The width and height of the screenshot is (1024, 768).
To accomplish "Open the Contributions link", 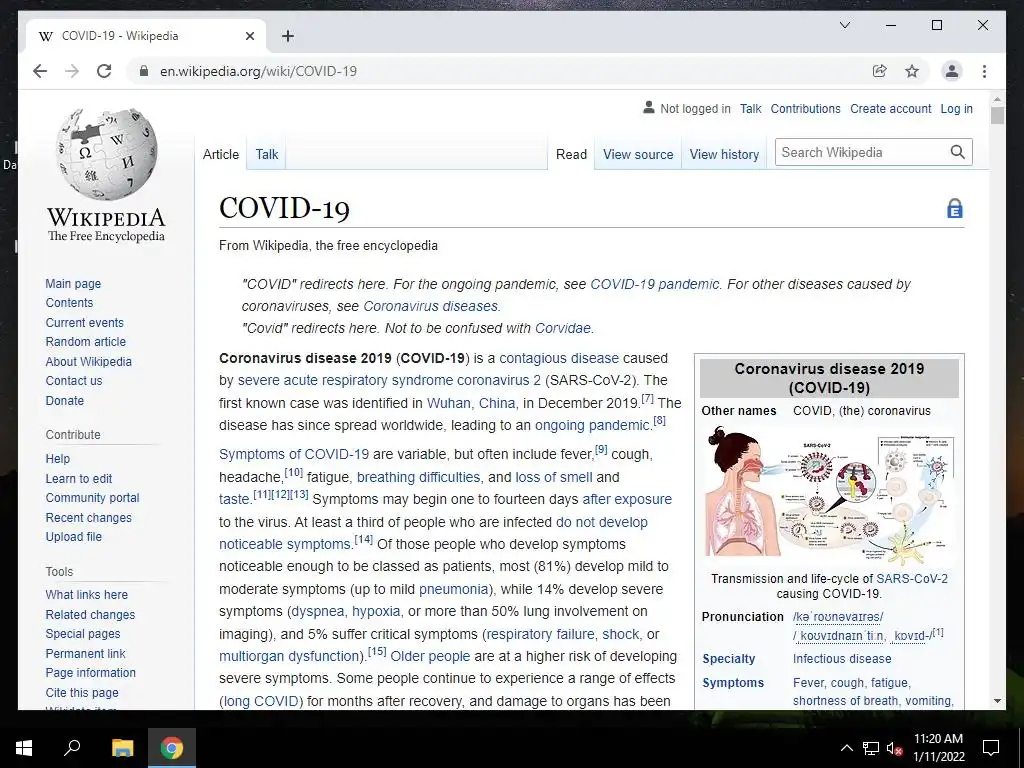I will pos(805,108).
